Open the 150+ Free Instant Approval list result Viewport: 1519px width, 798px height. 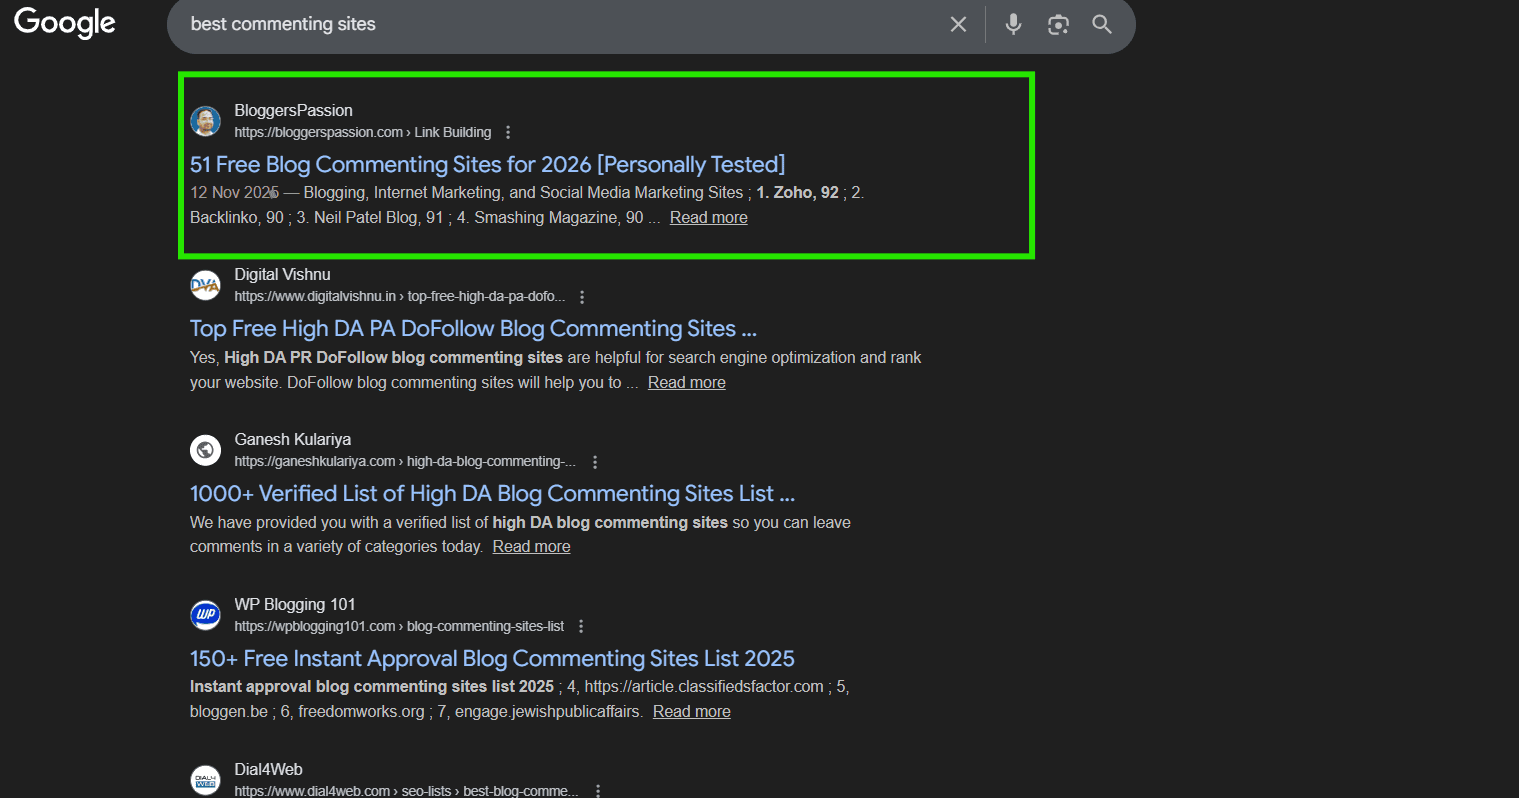pos(492,658)
